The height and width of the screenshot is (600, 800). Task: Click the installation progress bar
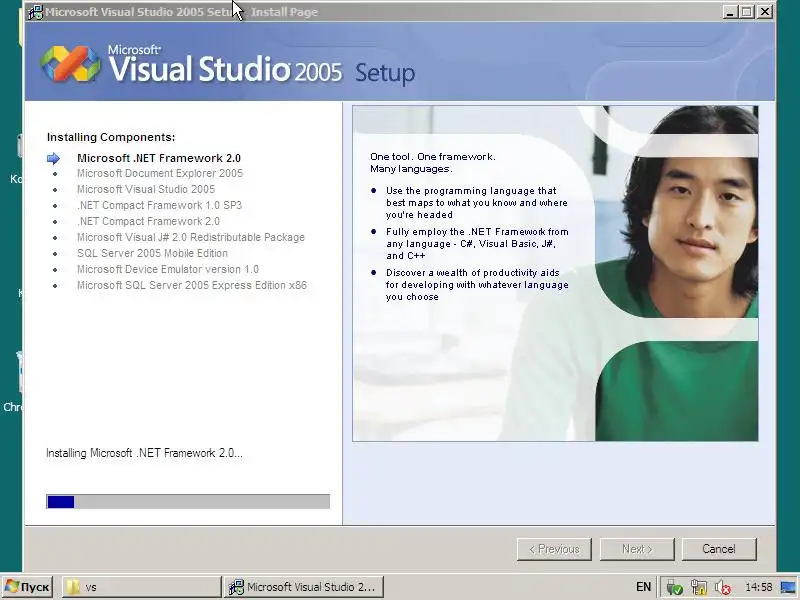pos(188,502)
